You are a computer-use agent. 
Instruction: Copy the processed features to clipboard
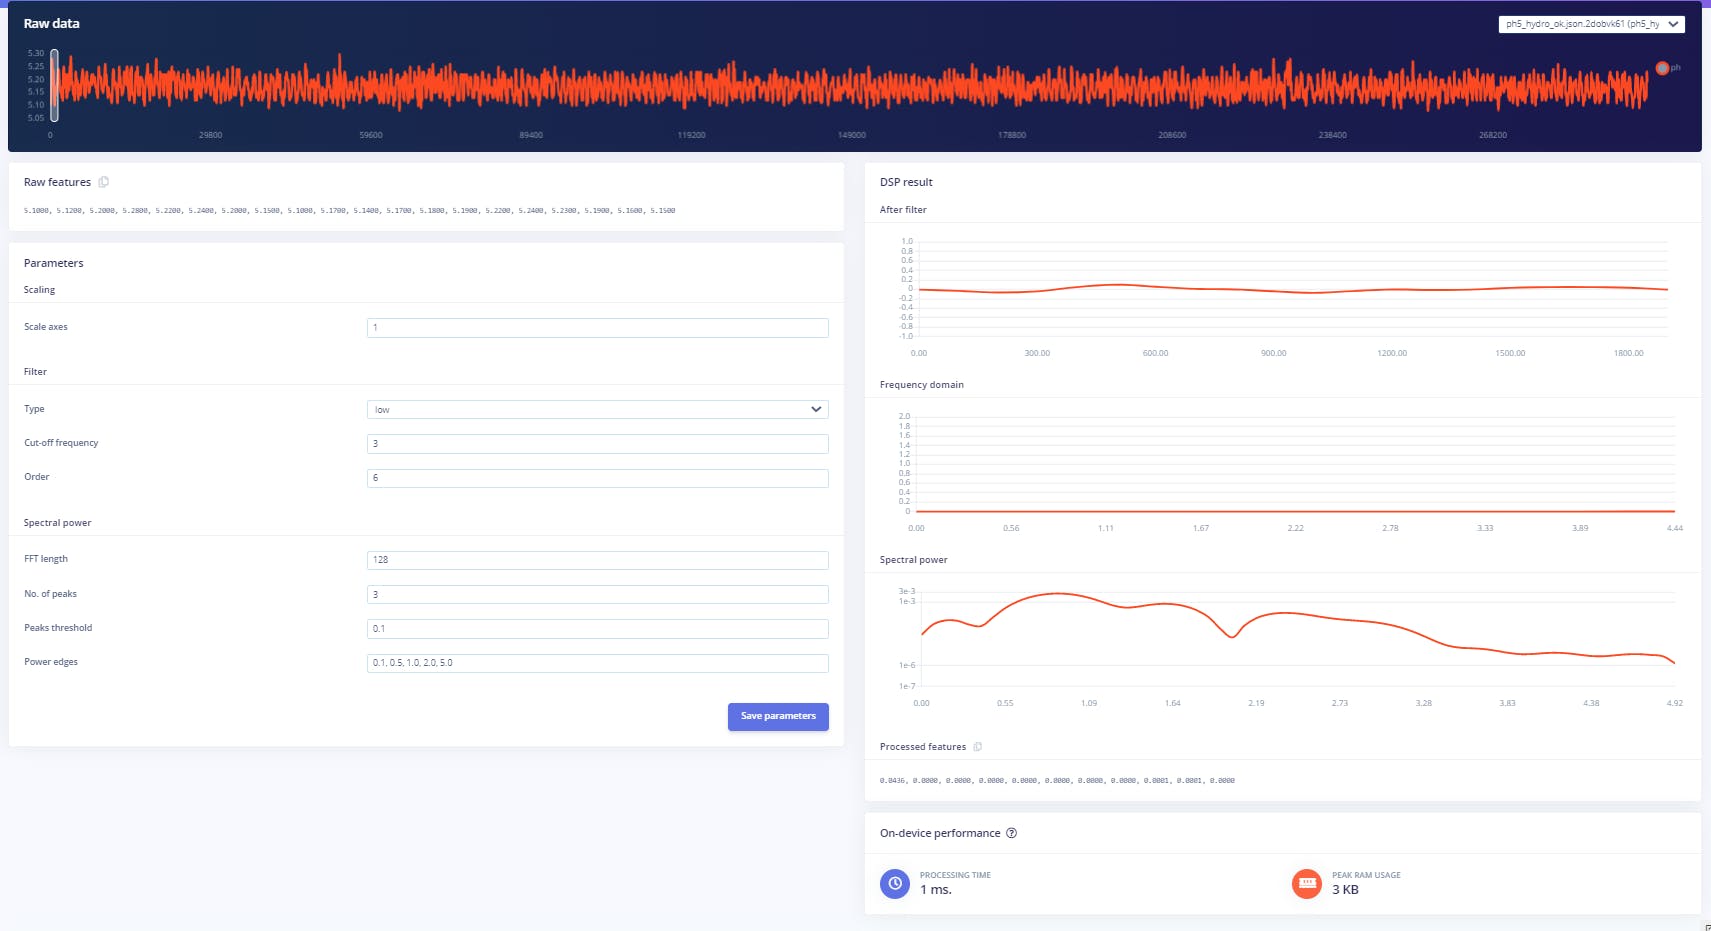[x=977, y=747]
